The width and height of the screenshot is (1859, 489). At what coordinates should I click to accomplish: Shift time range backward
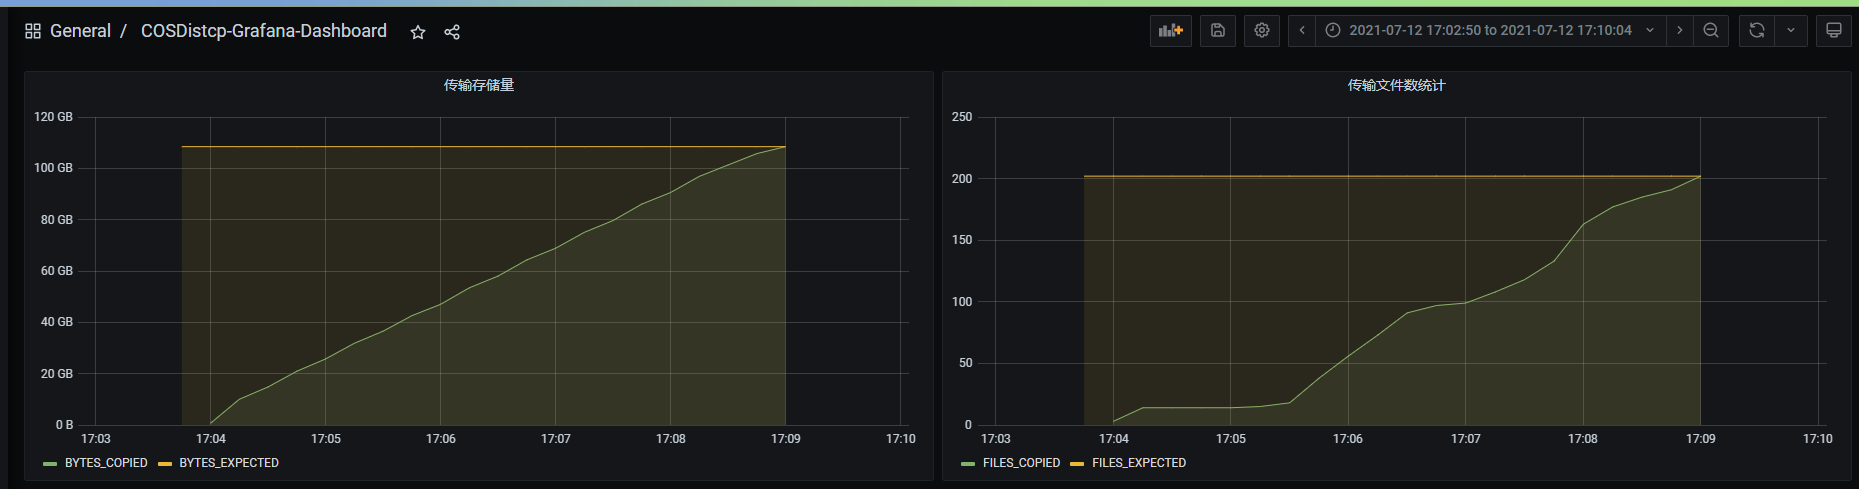[x=1302, y=30]
